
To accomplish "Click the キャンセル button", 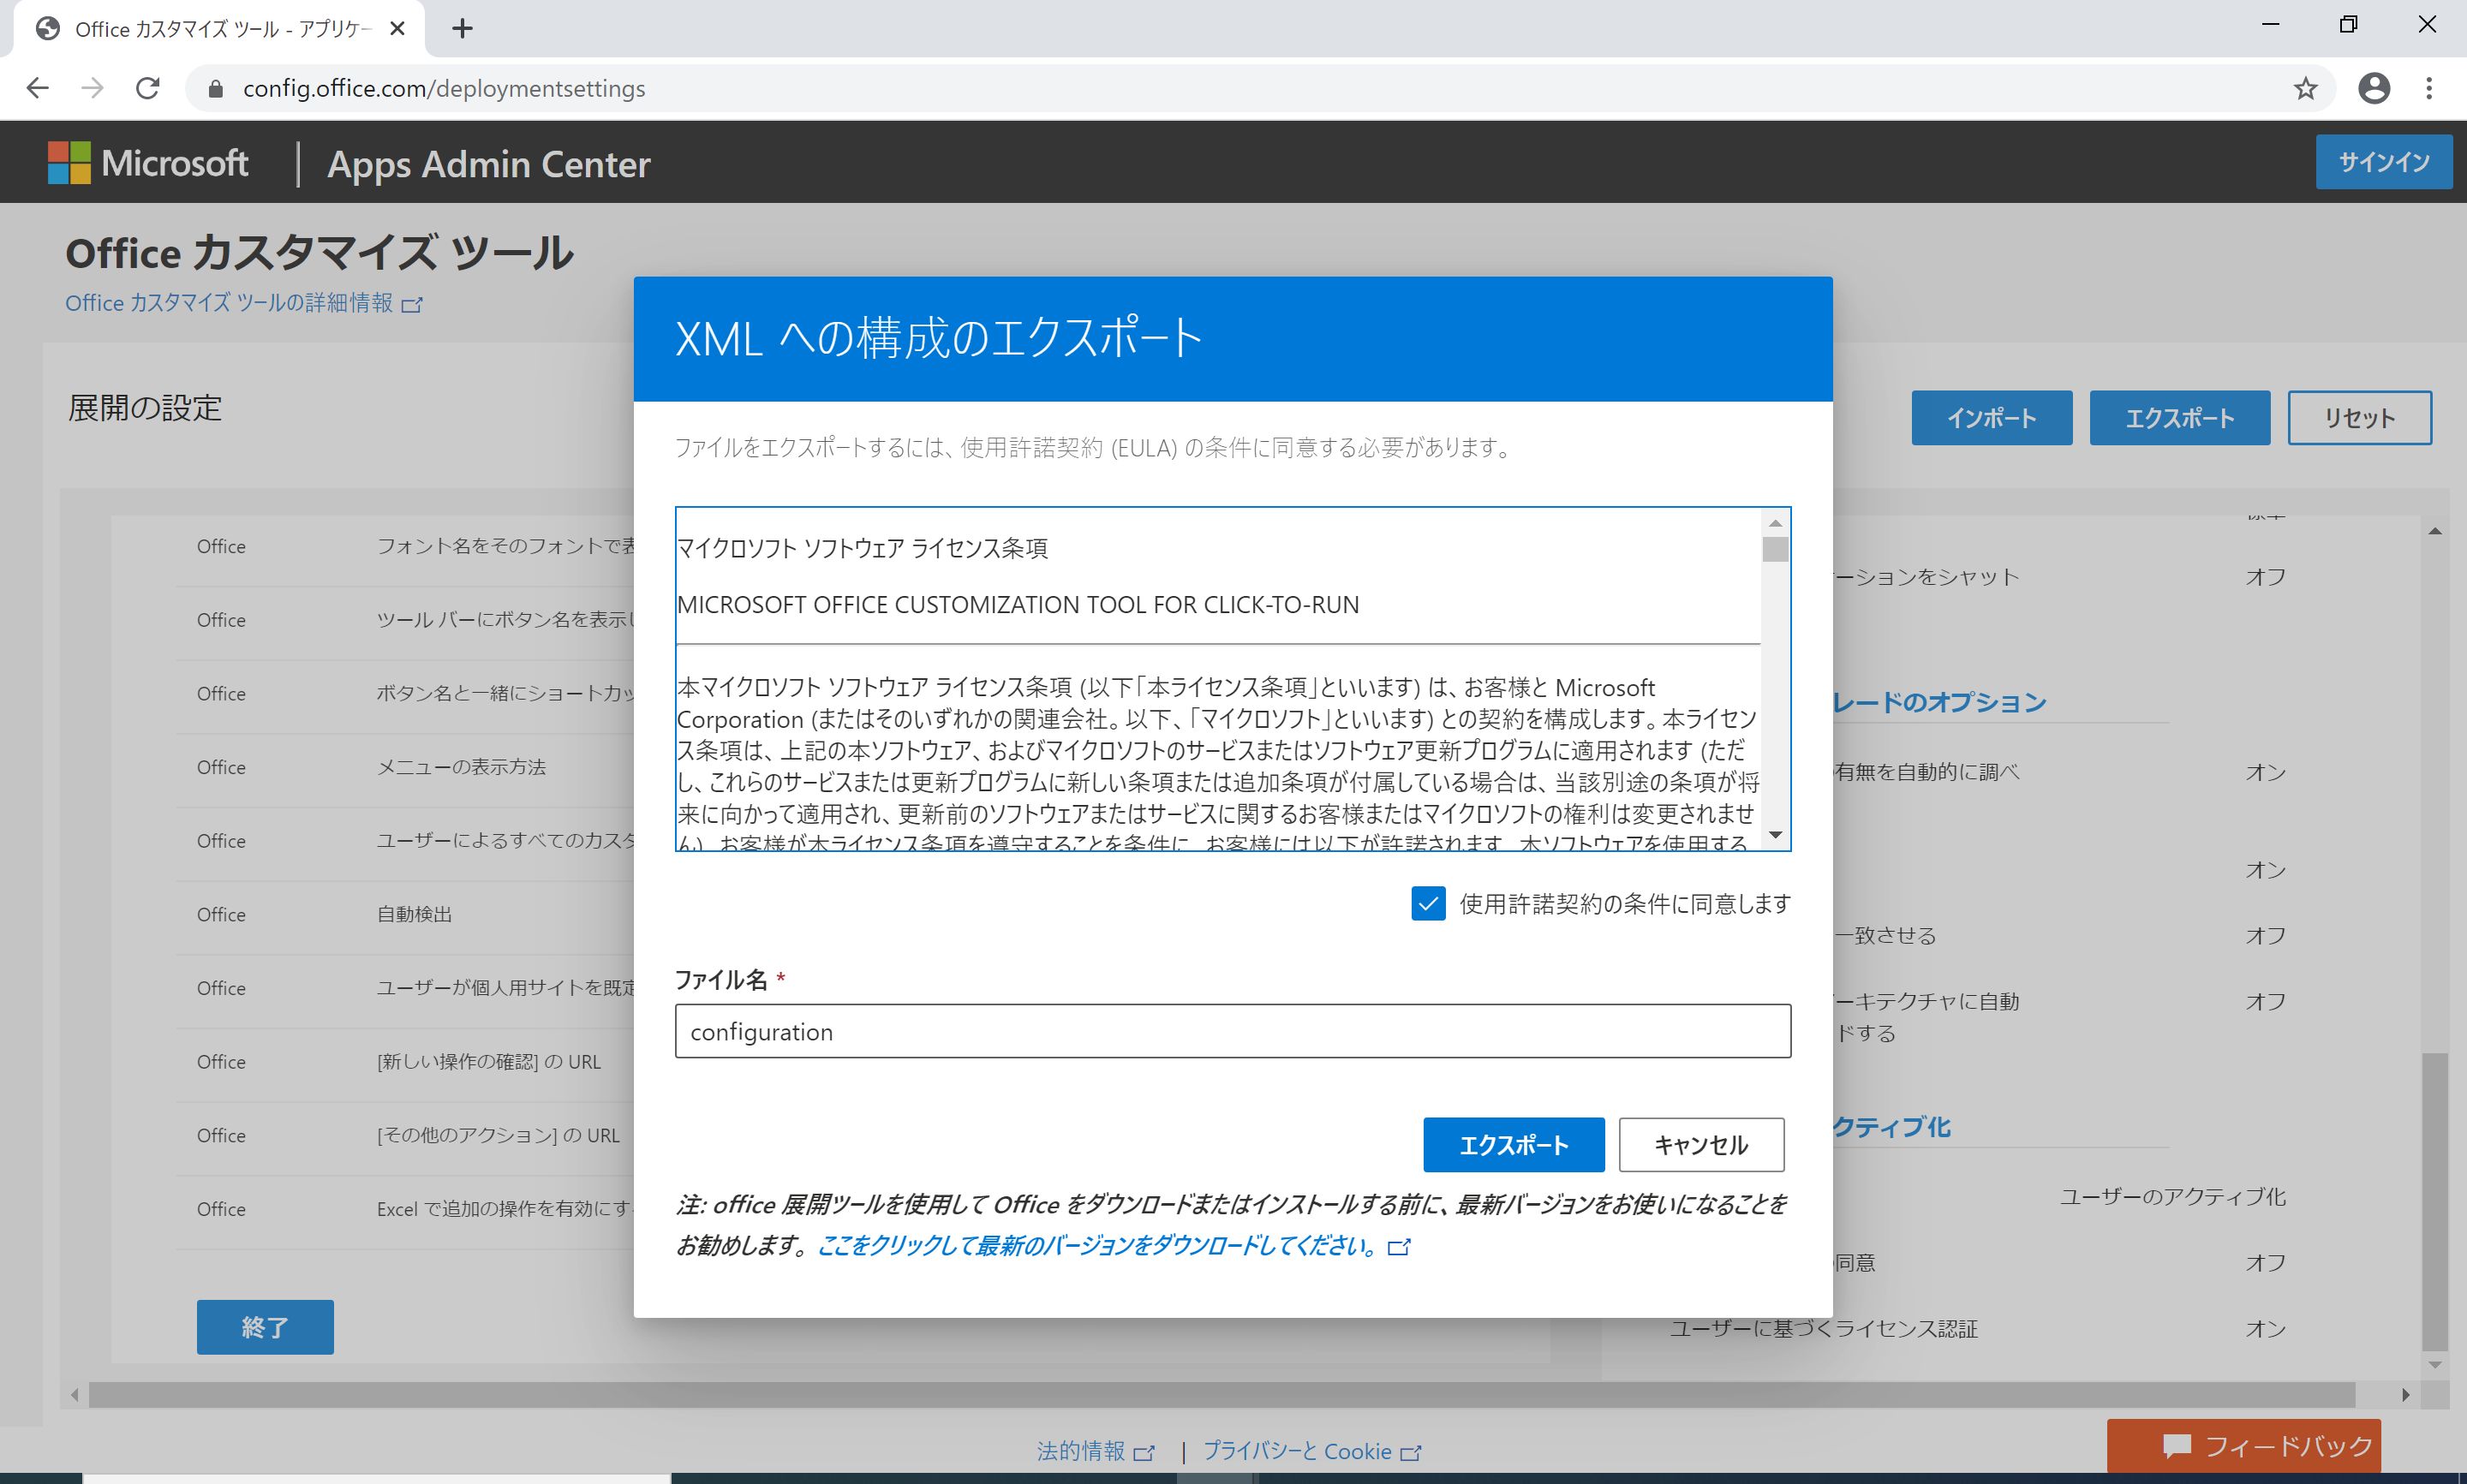I will pyautogui.click(x=1701, y=1144).
